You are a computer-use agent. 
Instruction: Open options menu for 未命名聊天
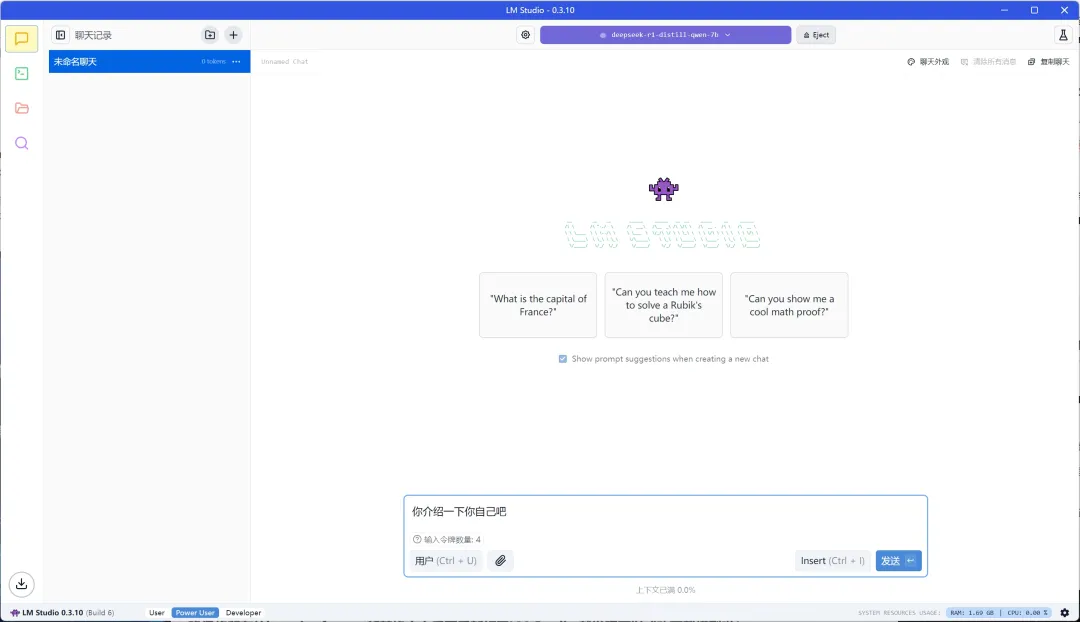(x=236, y=61)
